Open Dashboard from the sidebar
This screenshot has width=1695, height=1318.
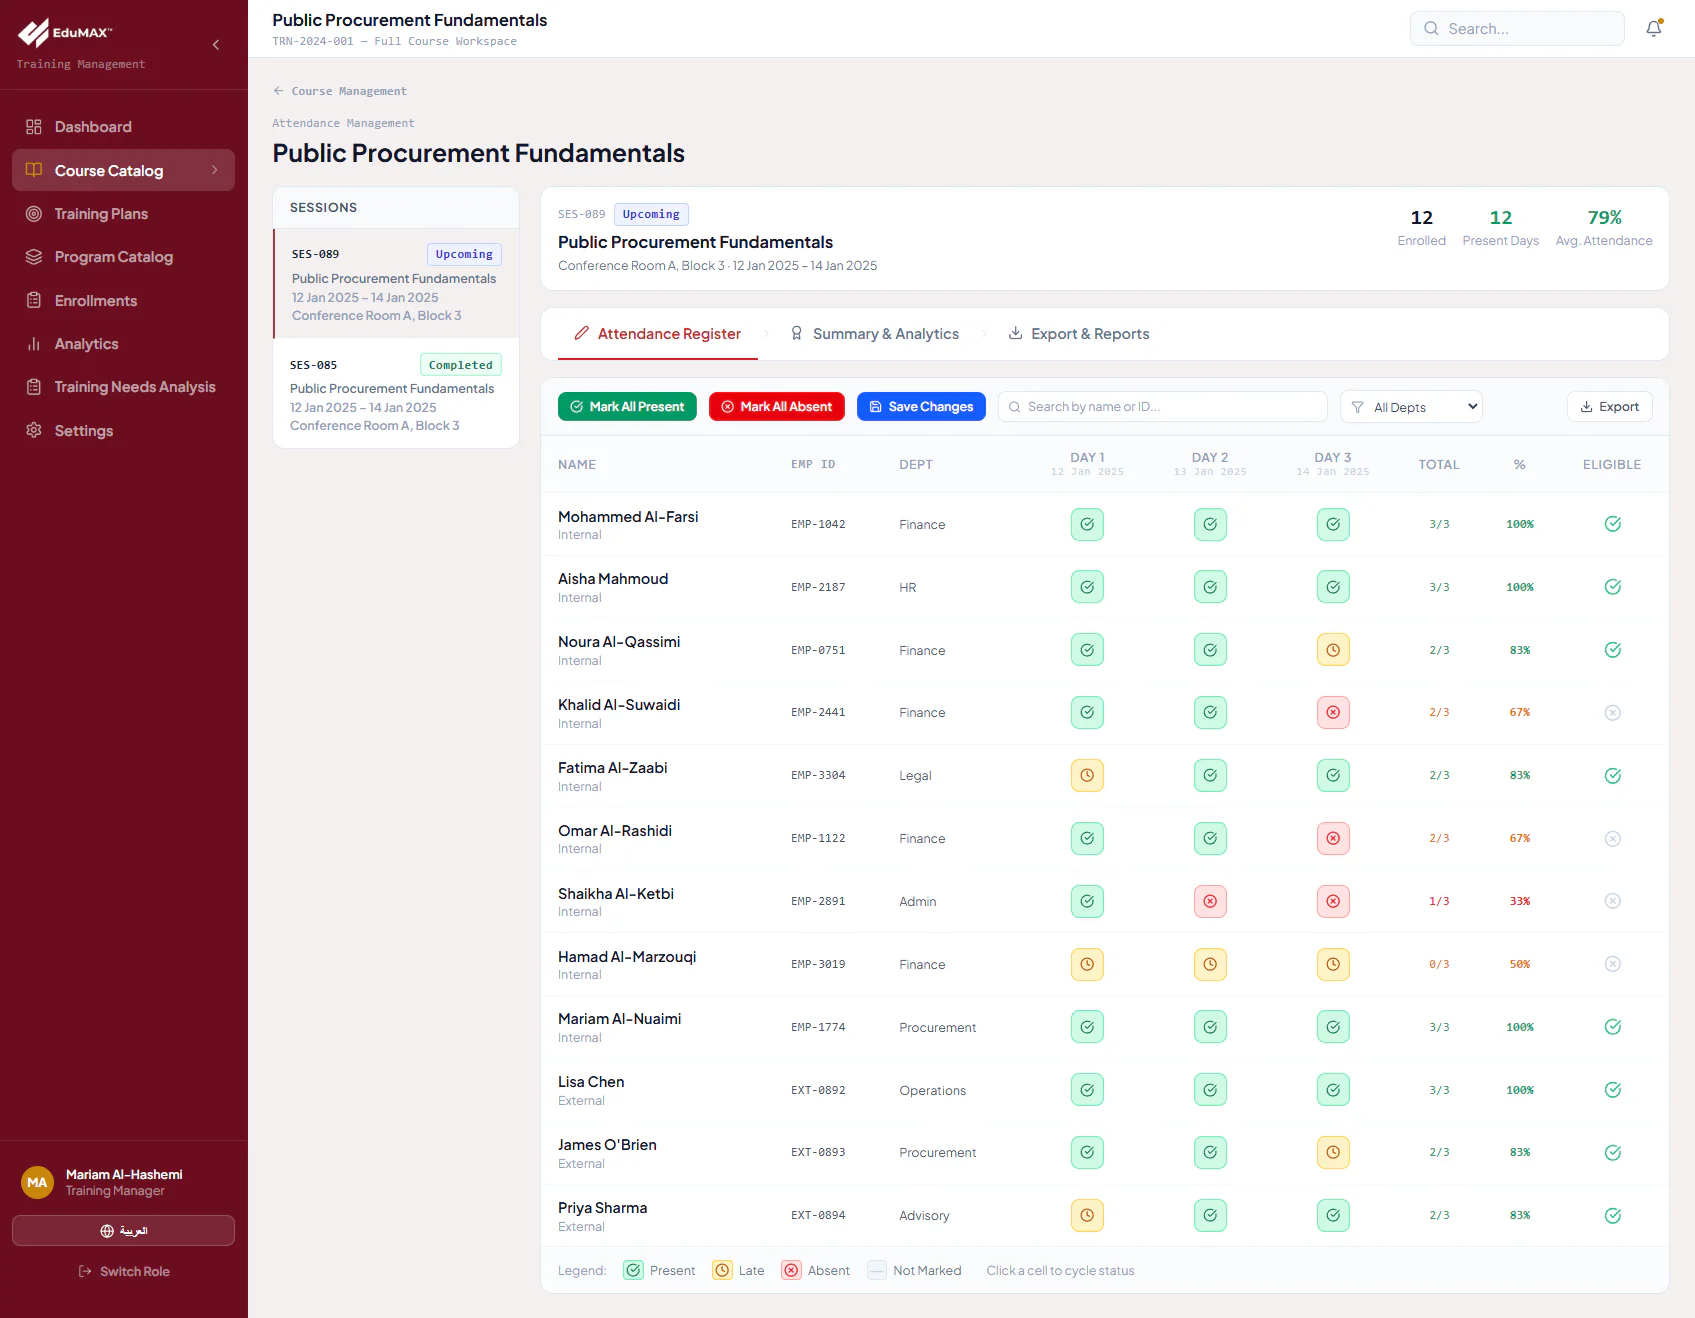(x=123, y=127)
